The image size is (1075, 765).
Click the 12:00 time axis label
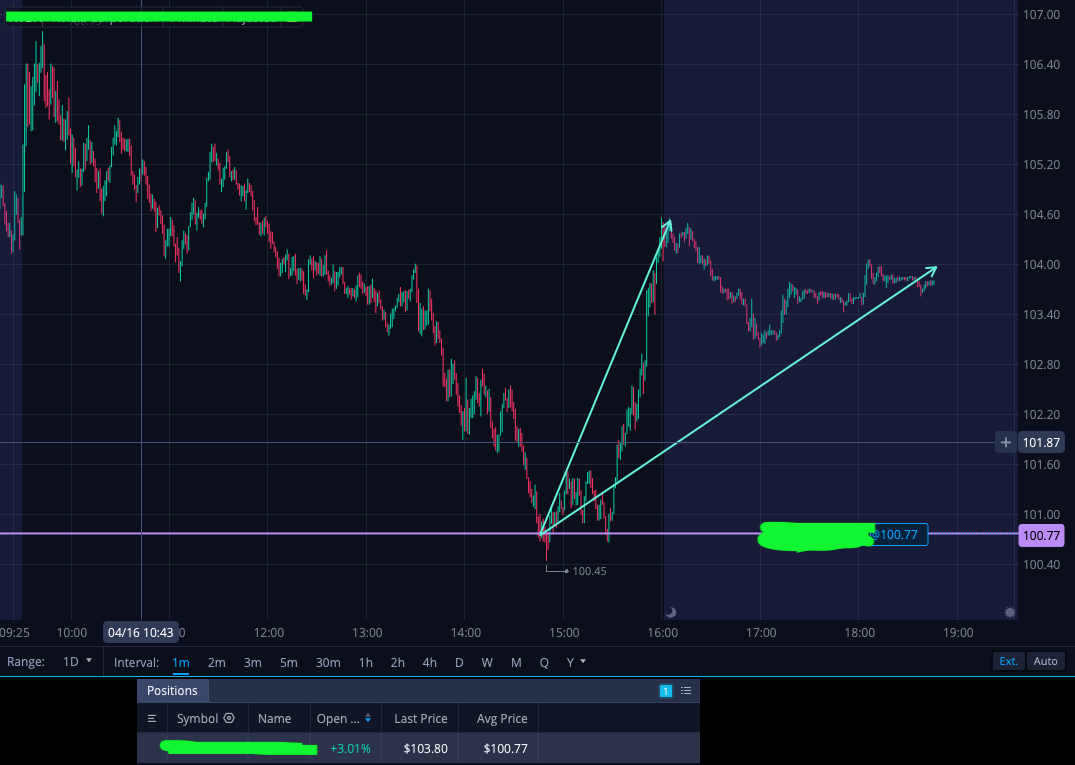click(x=268, y=632)
